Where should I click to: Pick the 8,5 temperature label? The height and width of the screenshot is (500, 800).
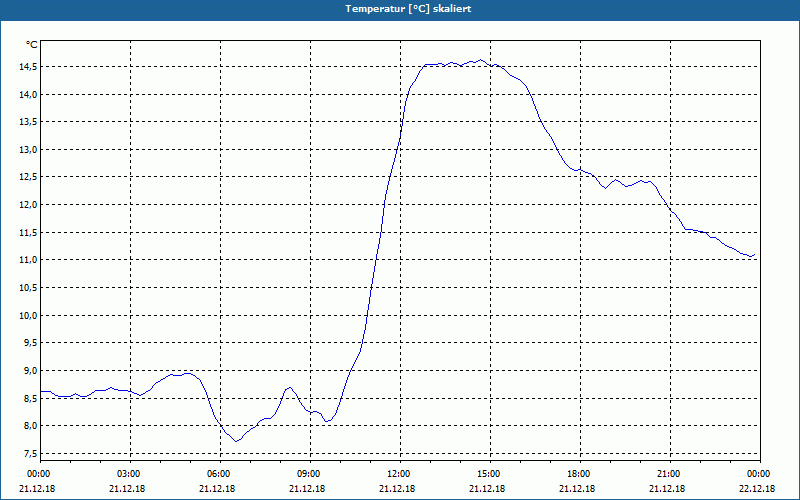coord(31,398)
